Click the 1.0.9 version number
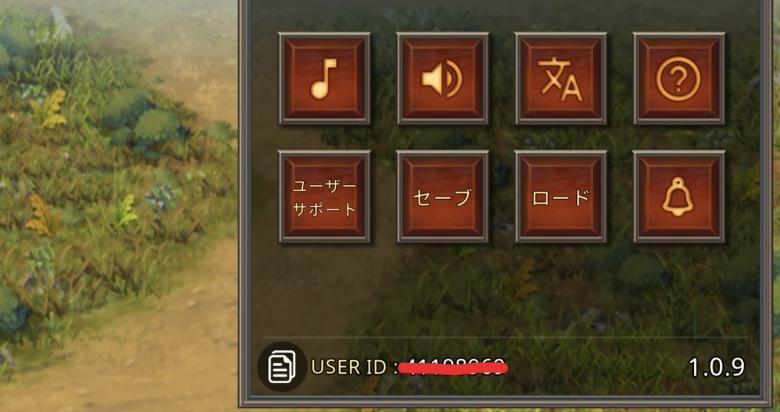 (x=716, y=367)
